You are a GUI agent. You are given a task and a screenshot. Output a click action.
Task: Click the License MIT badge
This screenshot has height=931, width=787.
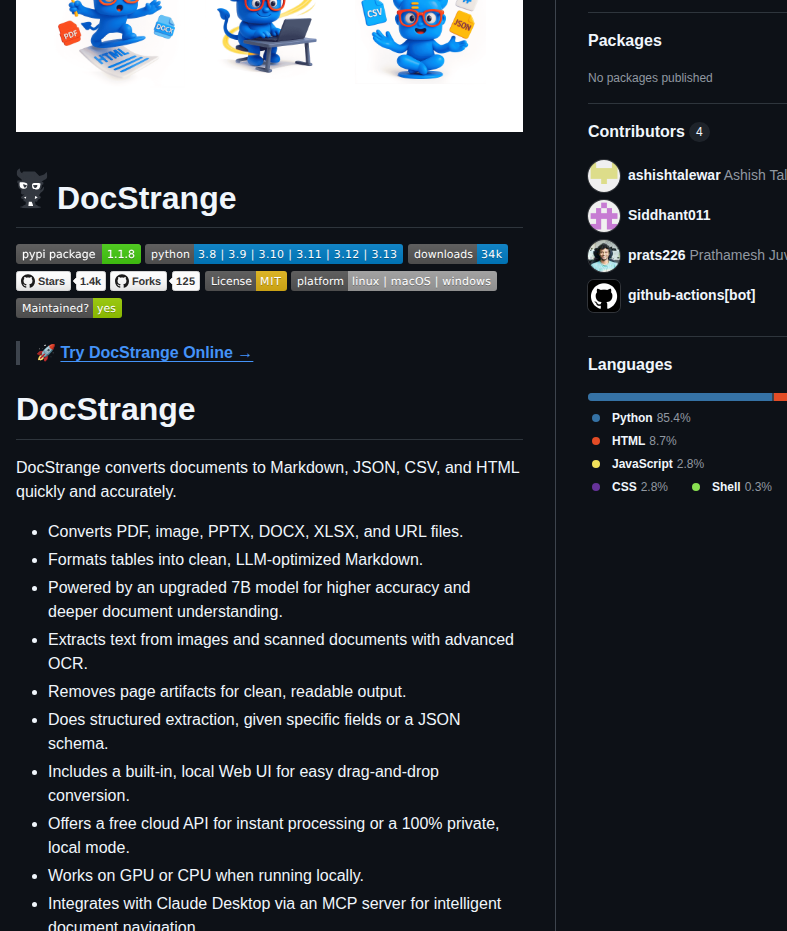click(246, 281)
